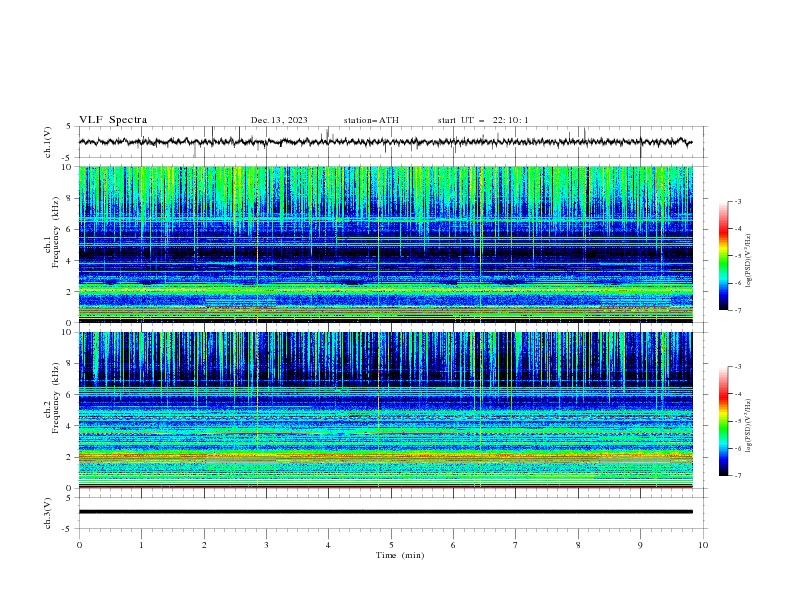Viewport: 792px width, 612px height.
Task: Click ch.1 log(PSD) colorbar label
Action: click(749, 261)
